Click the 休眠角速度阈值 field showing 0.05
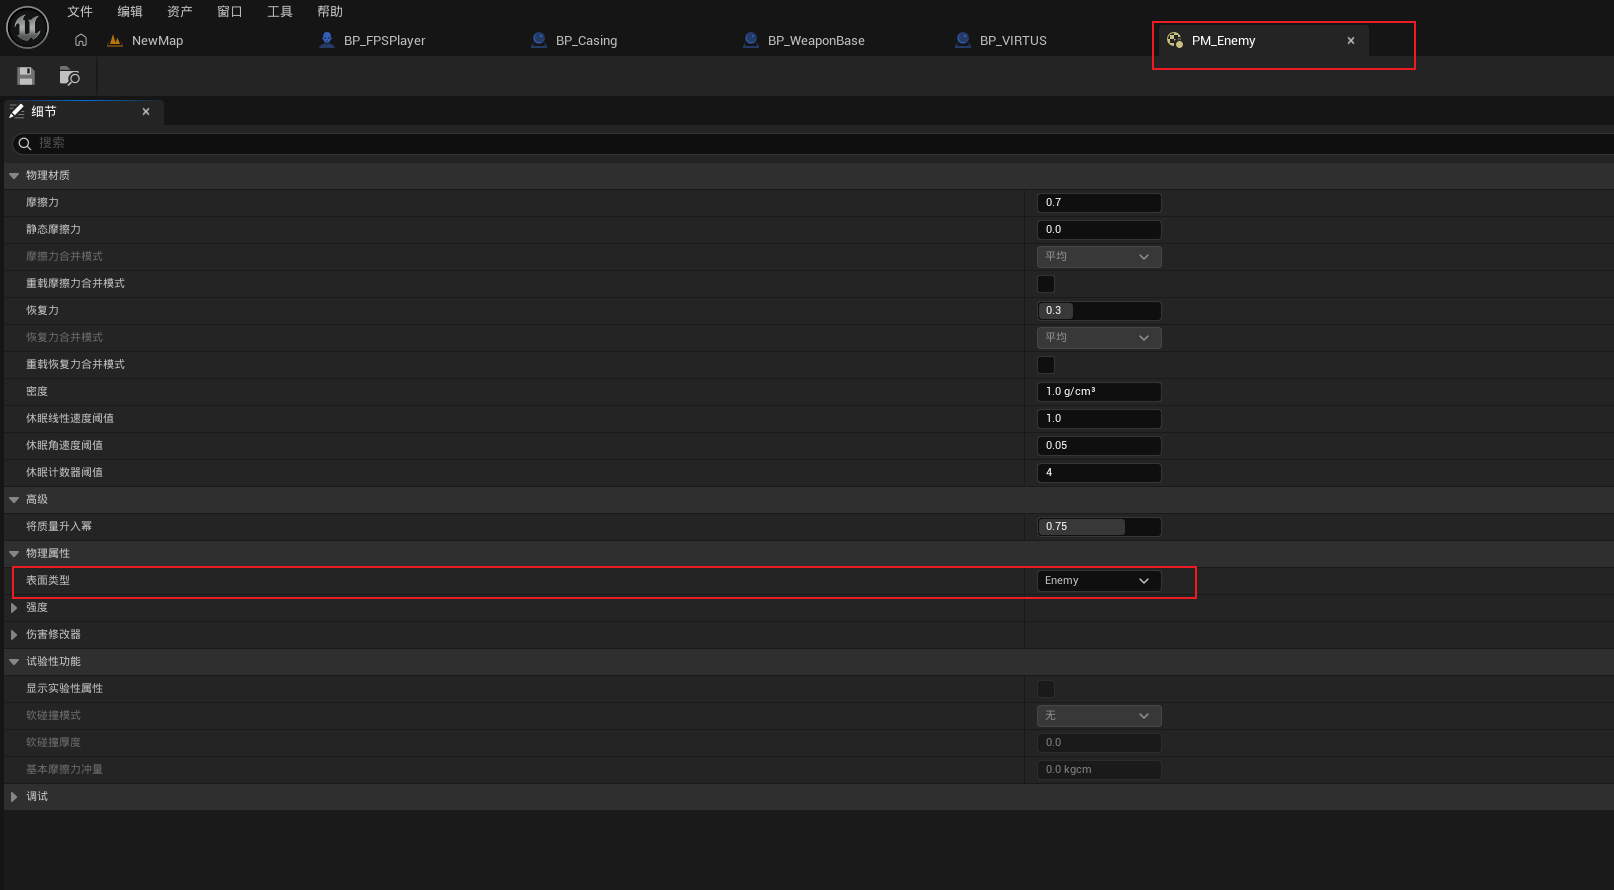1614x890 pixels. pos(1099,446)
